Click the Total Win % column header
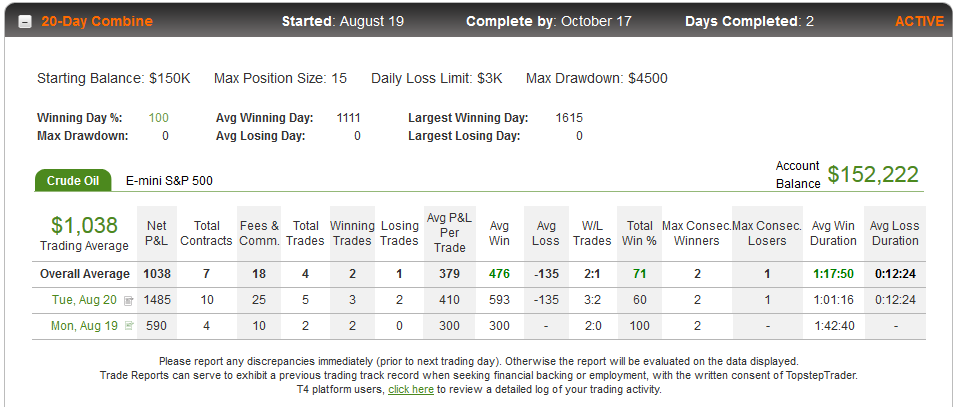The height and width of the screenshot is (407, 961). pos(639,234)
